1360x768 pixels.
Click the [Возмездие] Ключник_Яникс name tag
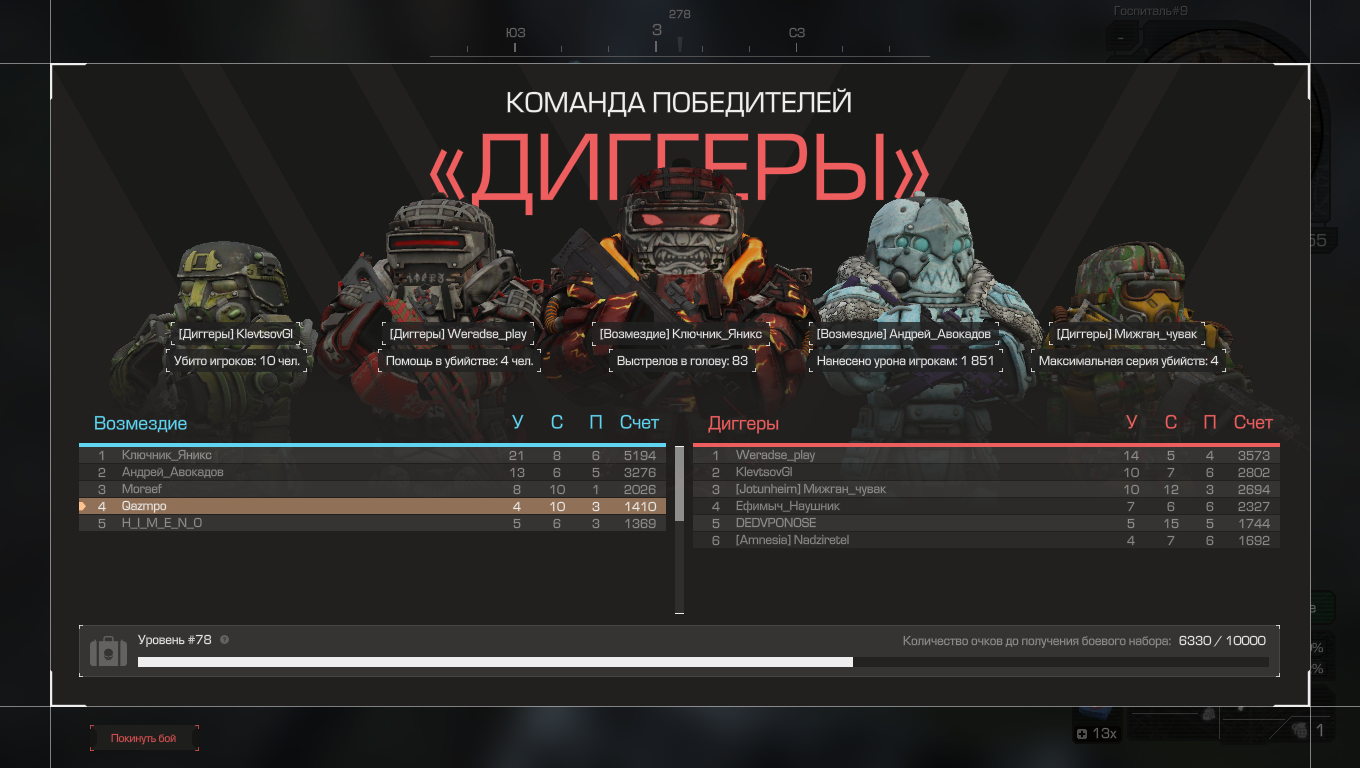coord(680,333)
